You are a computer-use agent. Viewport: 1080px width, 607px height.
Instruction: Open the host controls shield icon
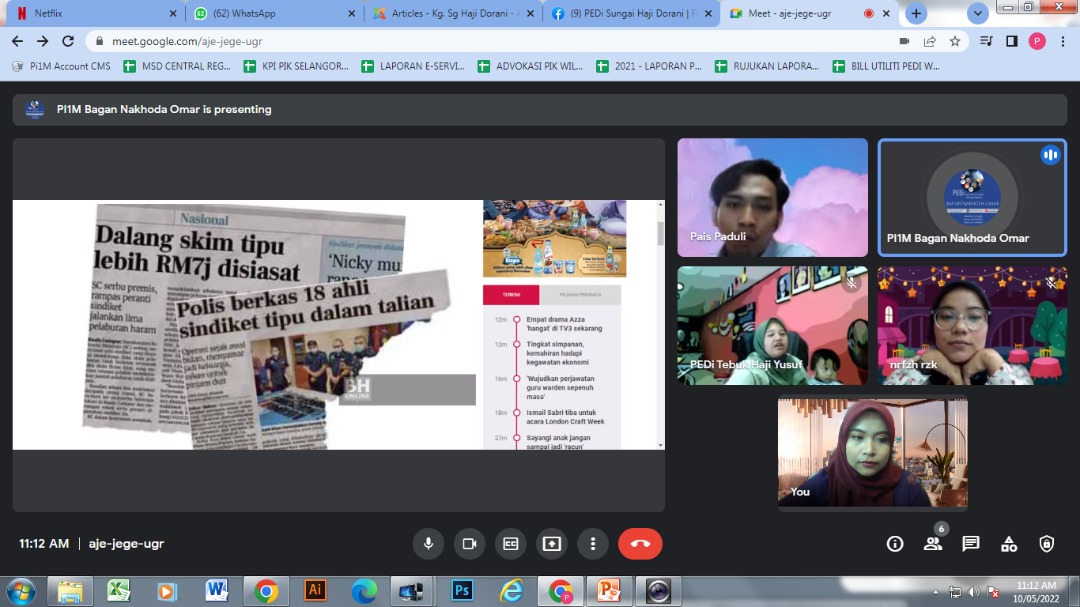pyautogui.click(x=1046, y=544)
